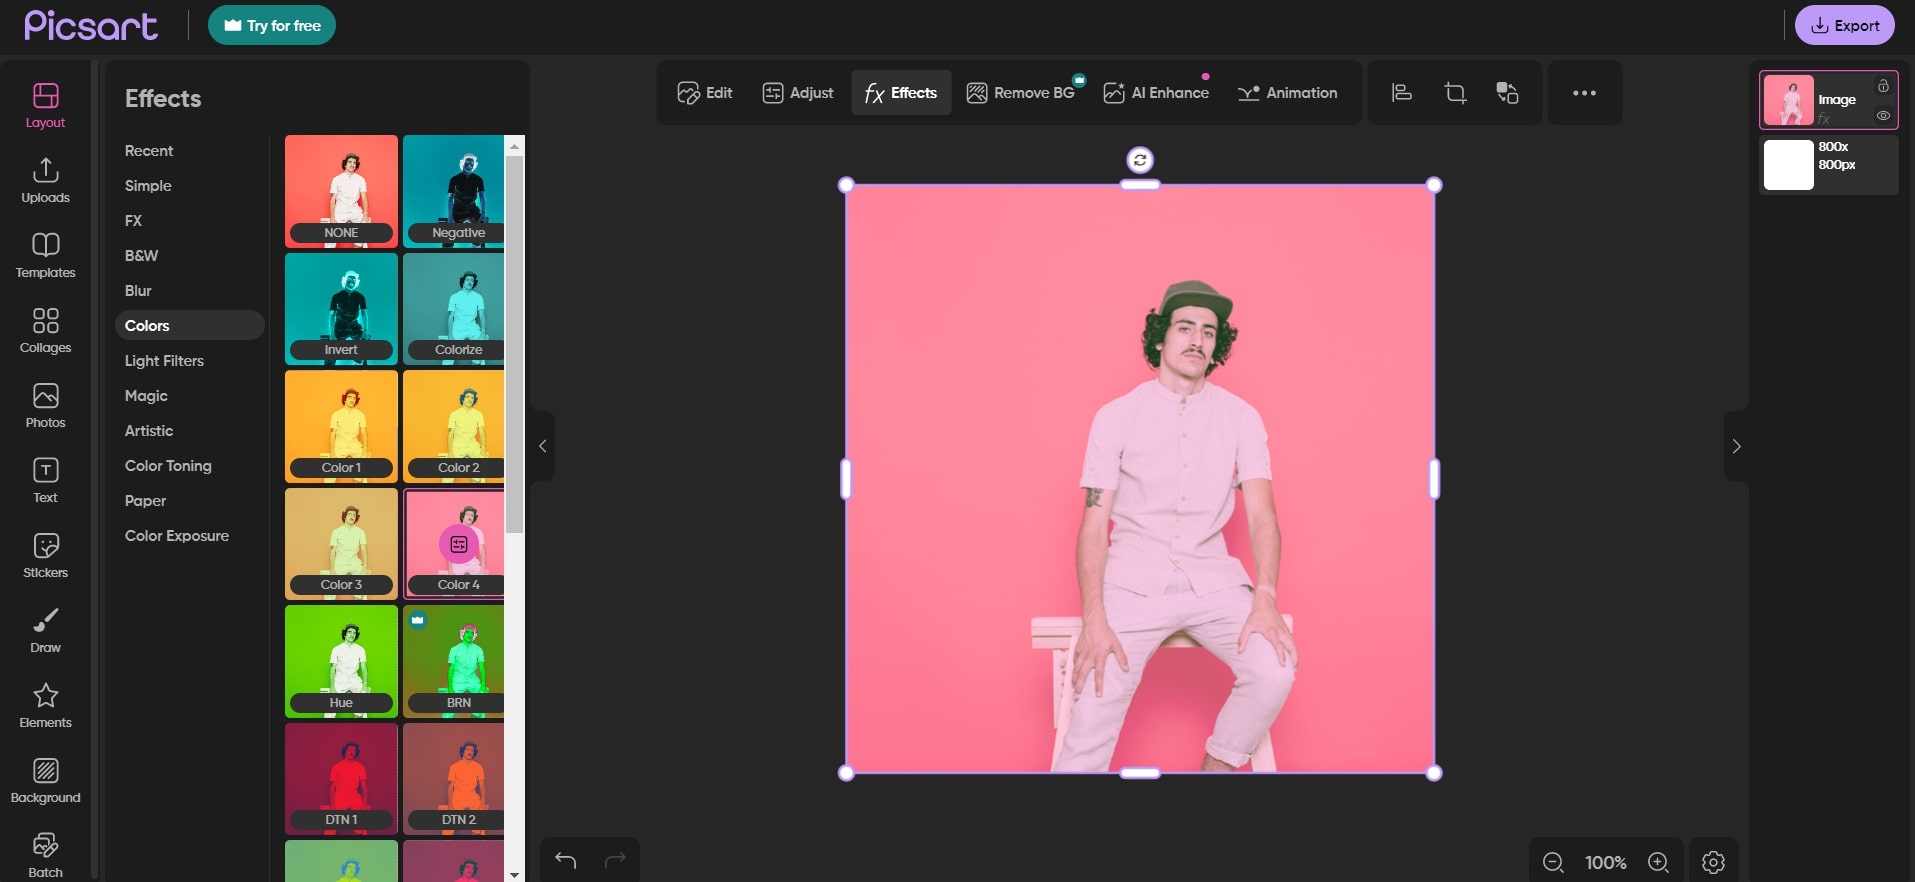Open the more options ellipsis menu
The height and width of the screenshot is (882, 1915).
coord(1584,93)
